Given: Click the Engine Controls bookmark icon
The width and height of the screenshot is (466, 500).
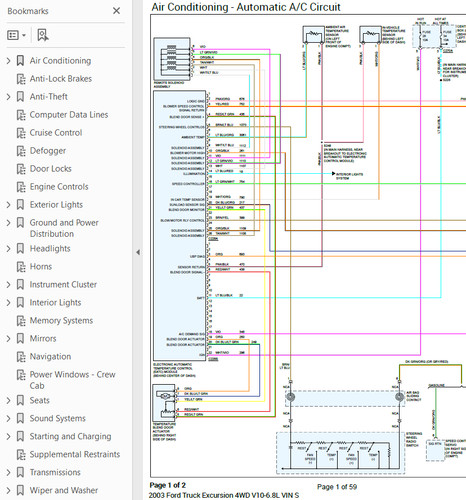Looking at the screenshot, I should [21, 187].
